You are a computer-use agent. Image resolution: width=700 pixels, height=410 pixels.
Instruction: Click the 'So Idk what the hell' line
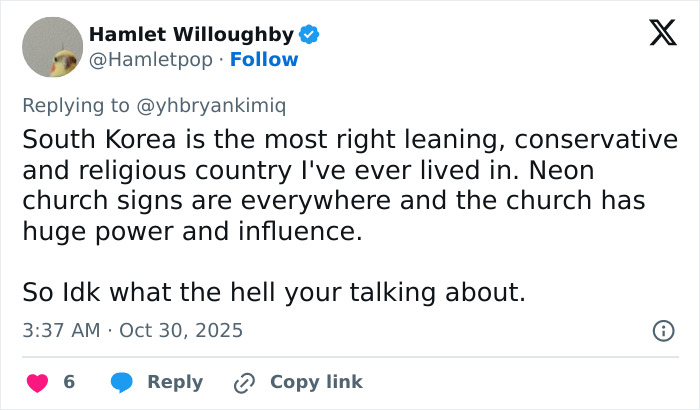pyautogui.click(x=274, y=294)
